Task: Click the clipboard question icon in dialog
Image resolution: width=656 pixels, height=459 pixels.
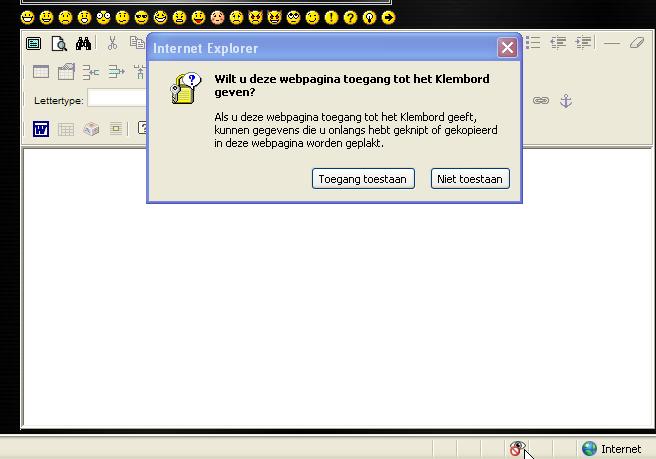Action: 185,88
